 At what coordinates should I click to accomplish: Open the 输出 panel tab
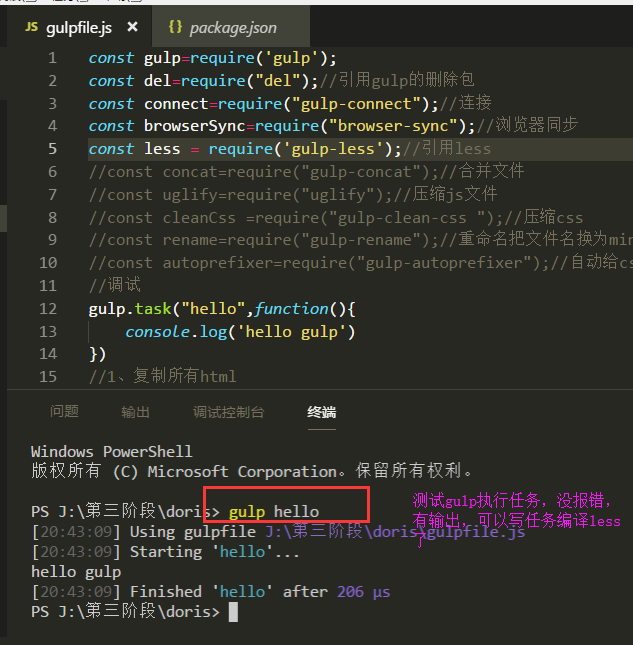pos(135,411)
